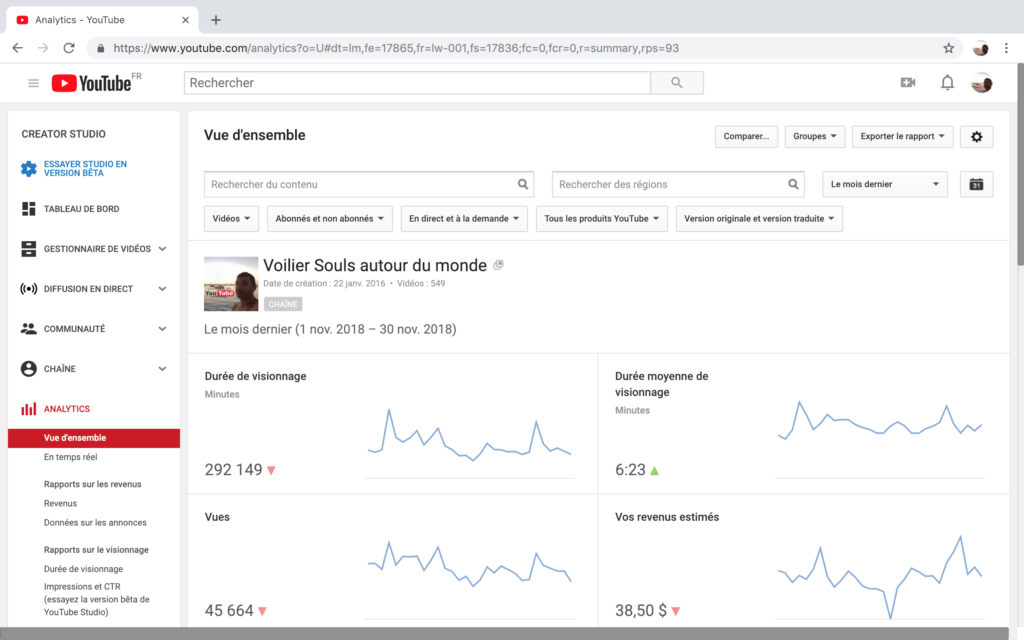This screenshot has height=640, width=1024.
Task: Open the Chrome three-dot menu
Action: [x=1006, y=48]
